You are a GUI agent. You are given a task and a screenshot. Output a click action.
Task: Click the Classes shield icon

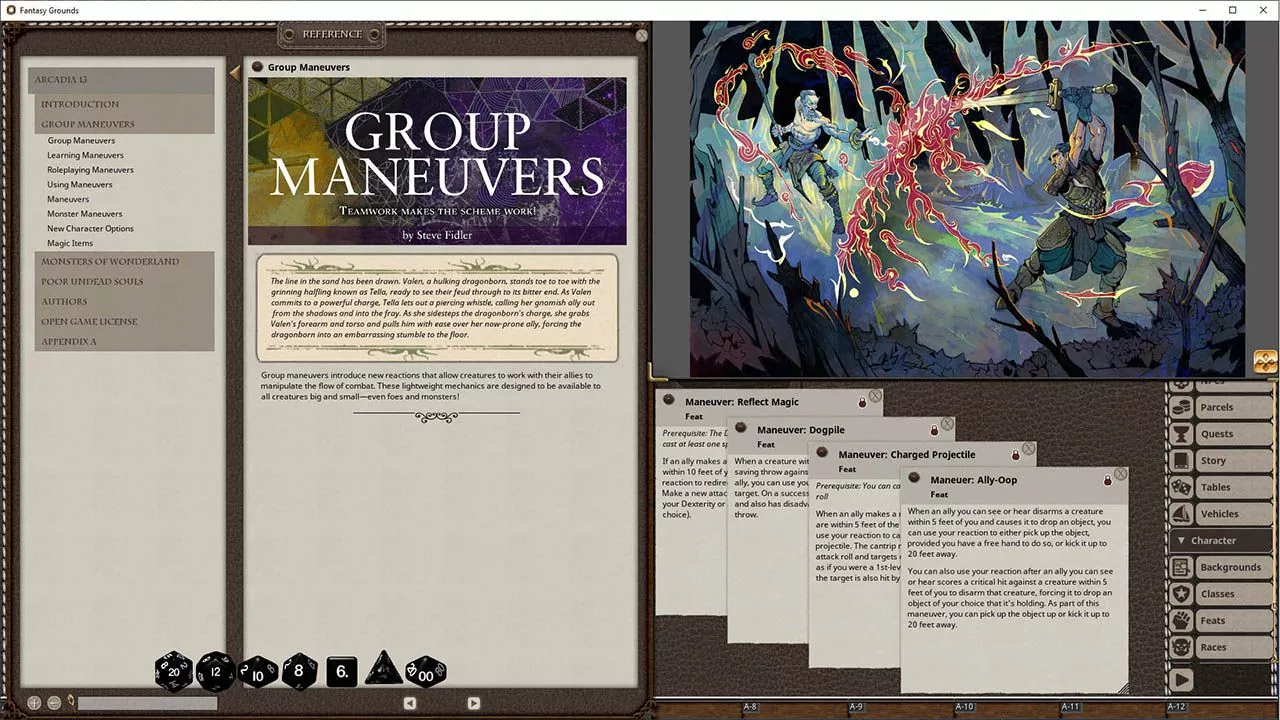1181,594
